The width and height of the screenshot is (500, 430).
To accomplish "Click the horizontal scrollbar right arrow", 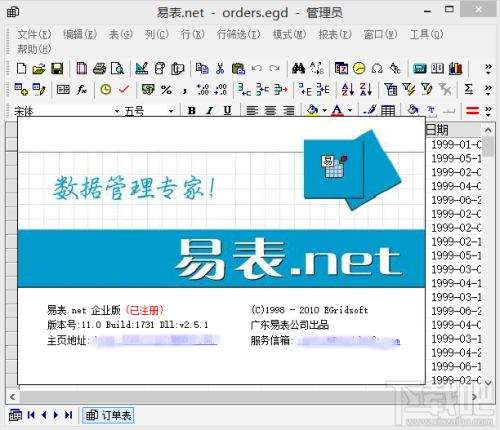I will coord(474,397).
